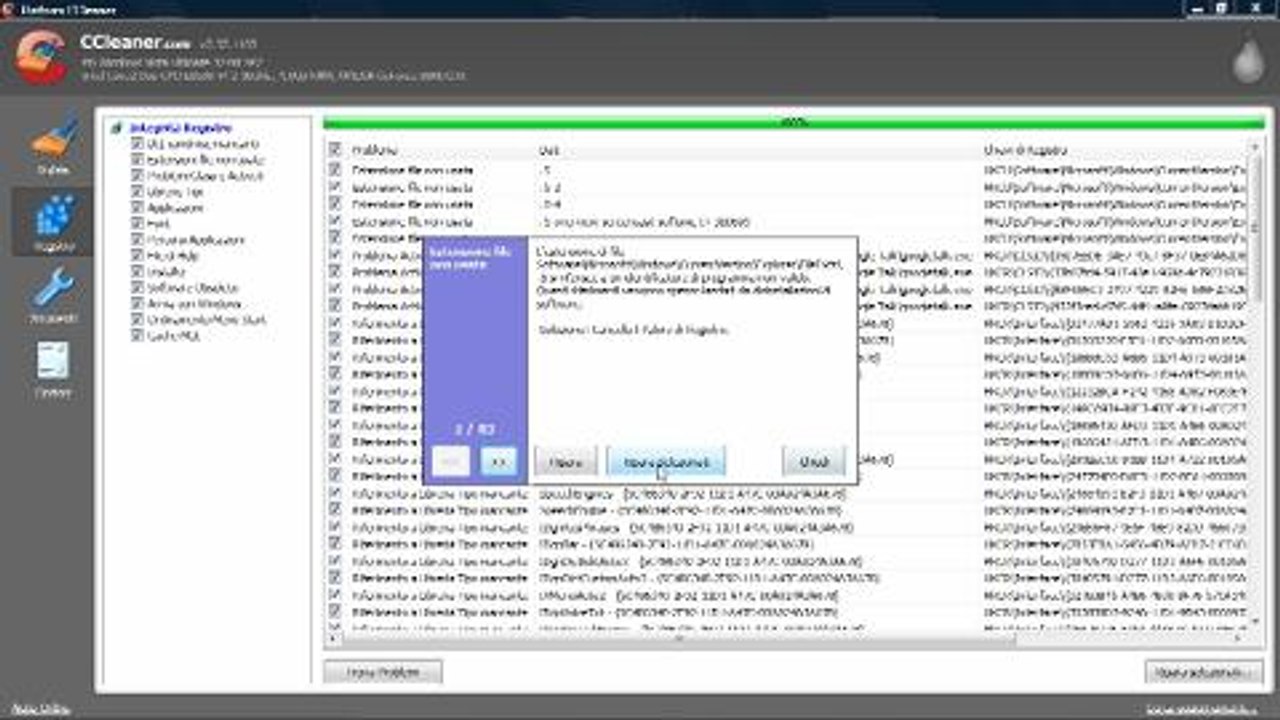Go to next issue with >> button

tap(499, 460)
